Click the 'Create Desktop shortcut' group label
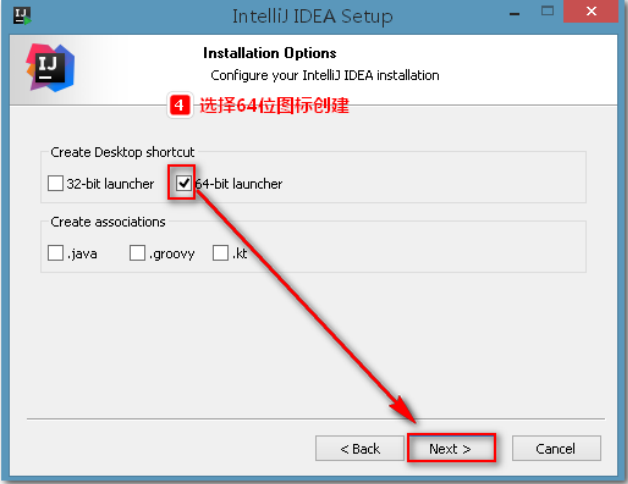 click(x=122, y=152)
